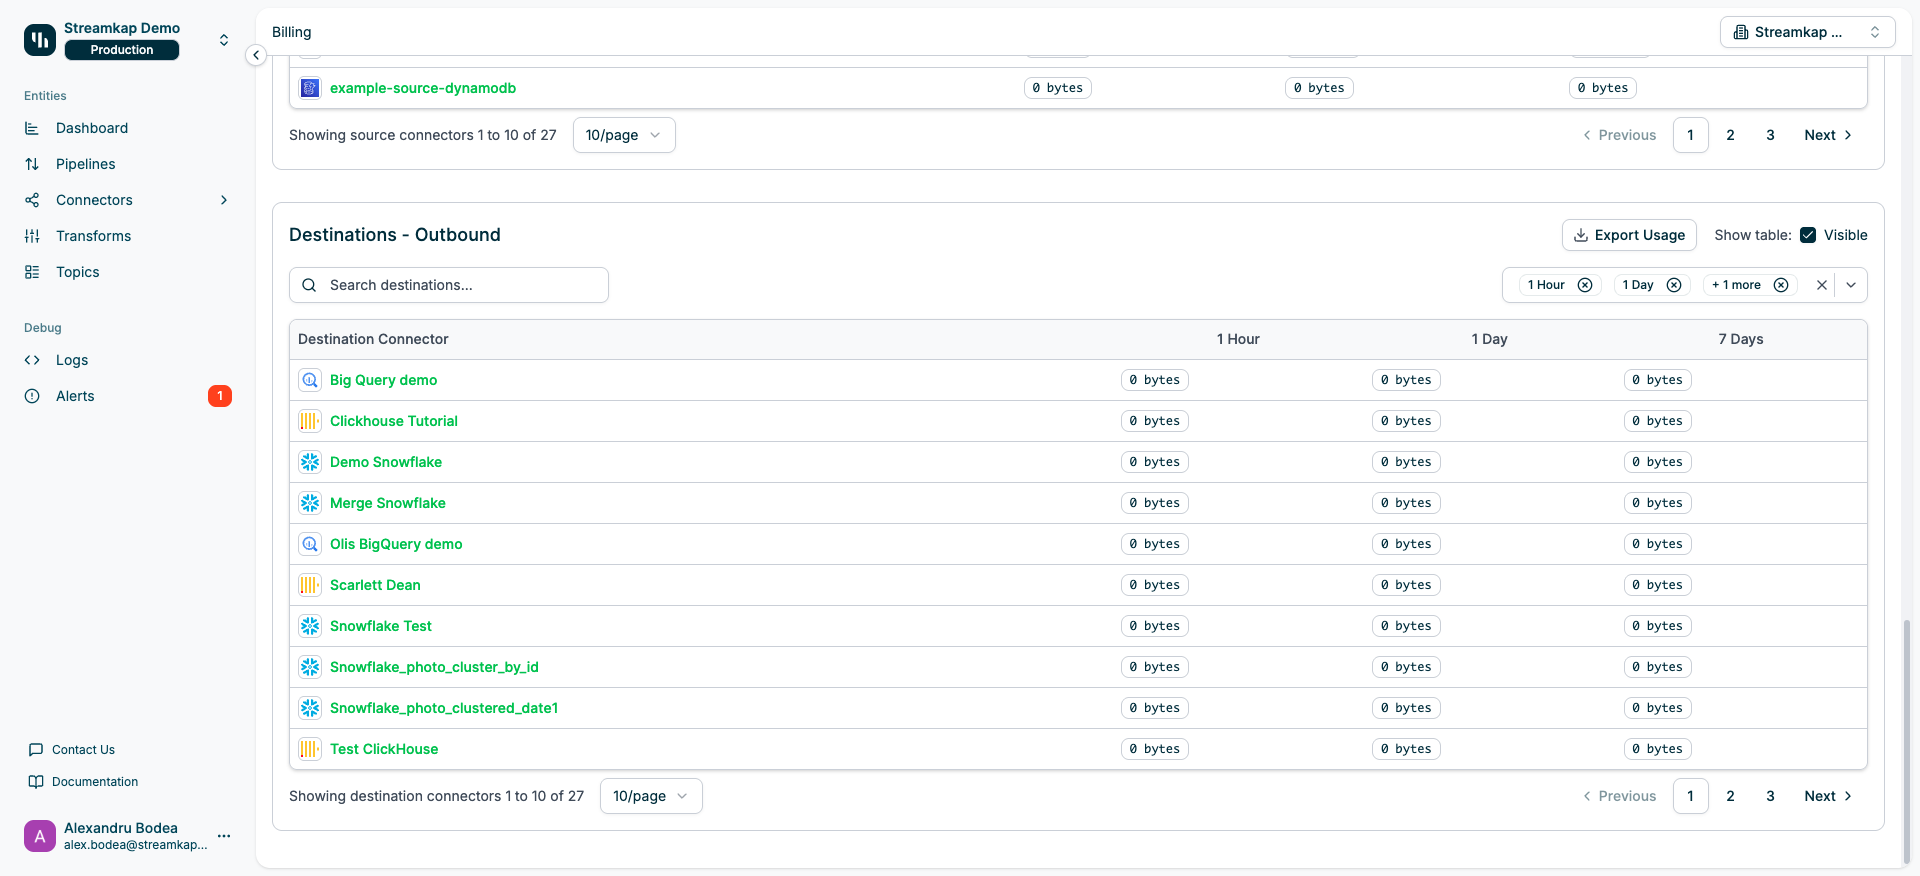This screenshot has width=1920, height=876.
Task: Click the Export Usage button
Action: (1629, 235)
